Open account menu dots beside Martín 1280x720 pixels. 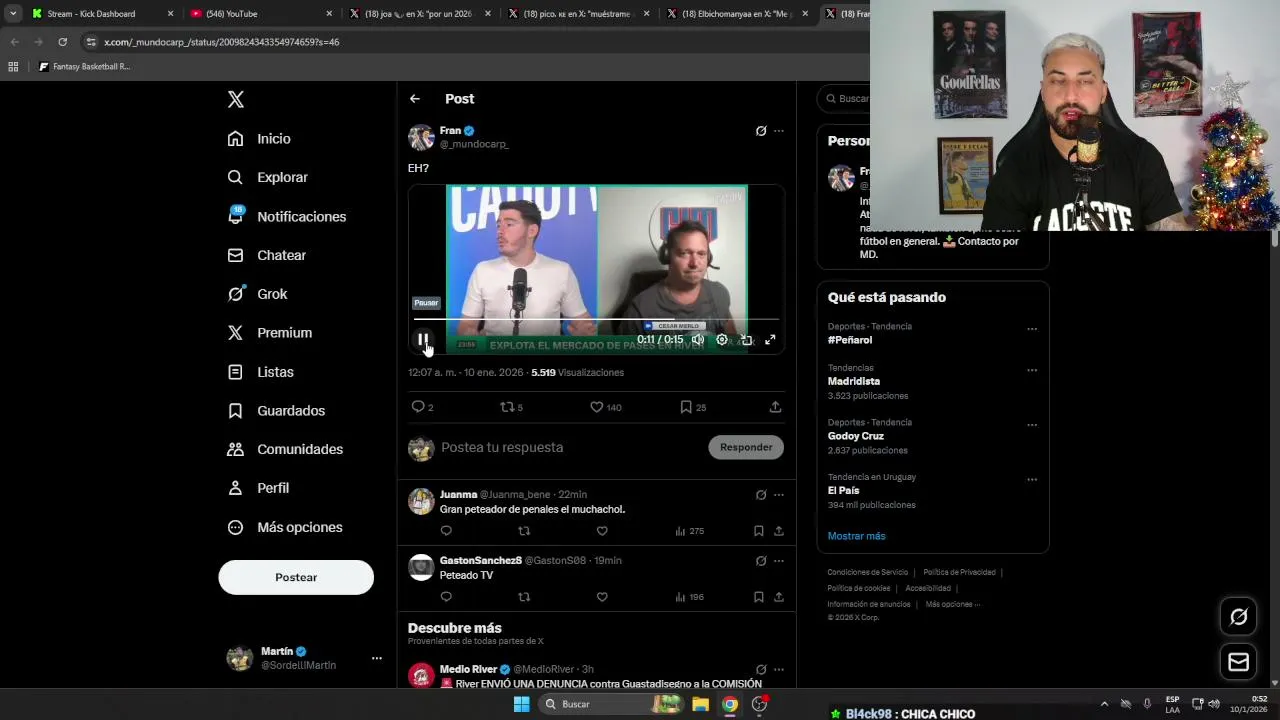pyautogui.click(x=377, y=658)
